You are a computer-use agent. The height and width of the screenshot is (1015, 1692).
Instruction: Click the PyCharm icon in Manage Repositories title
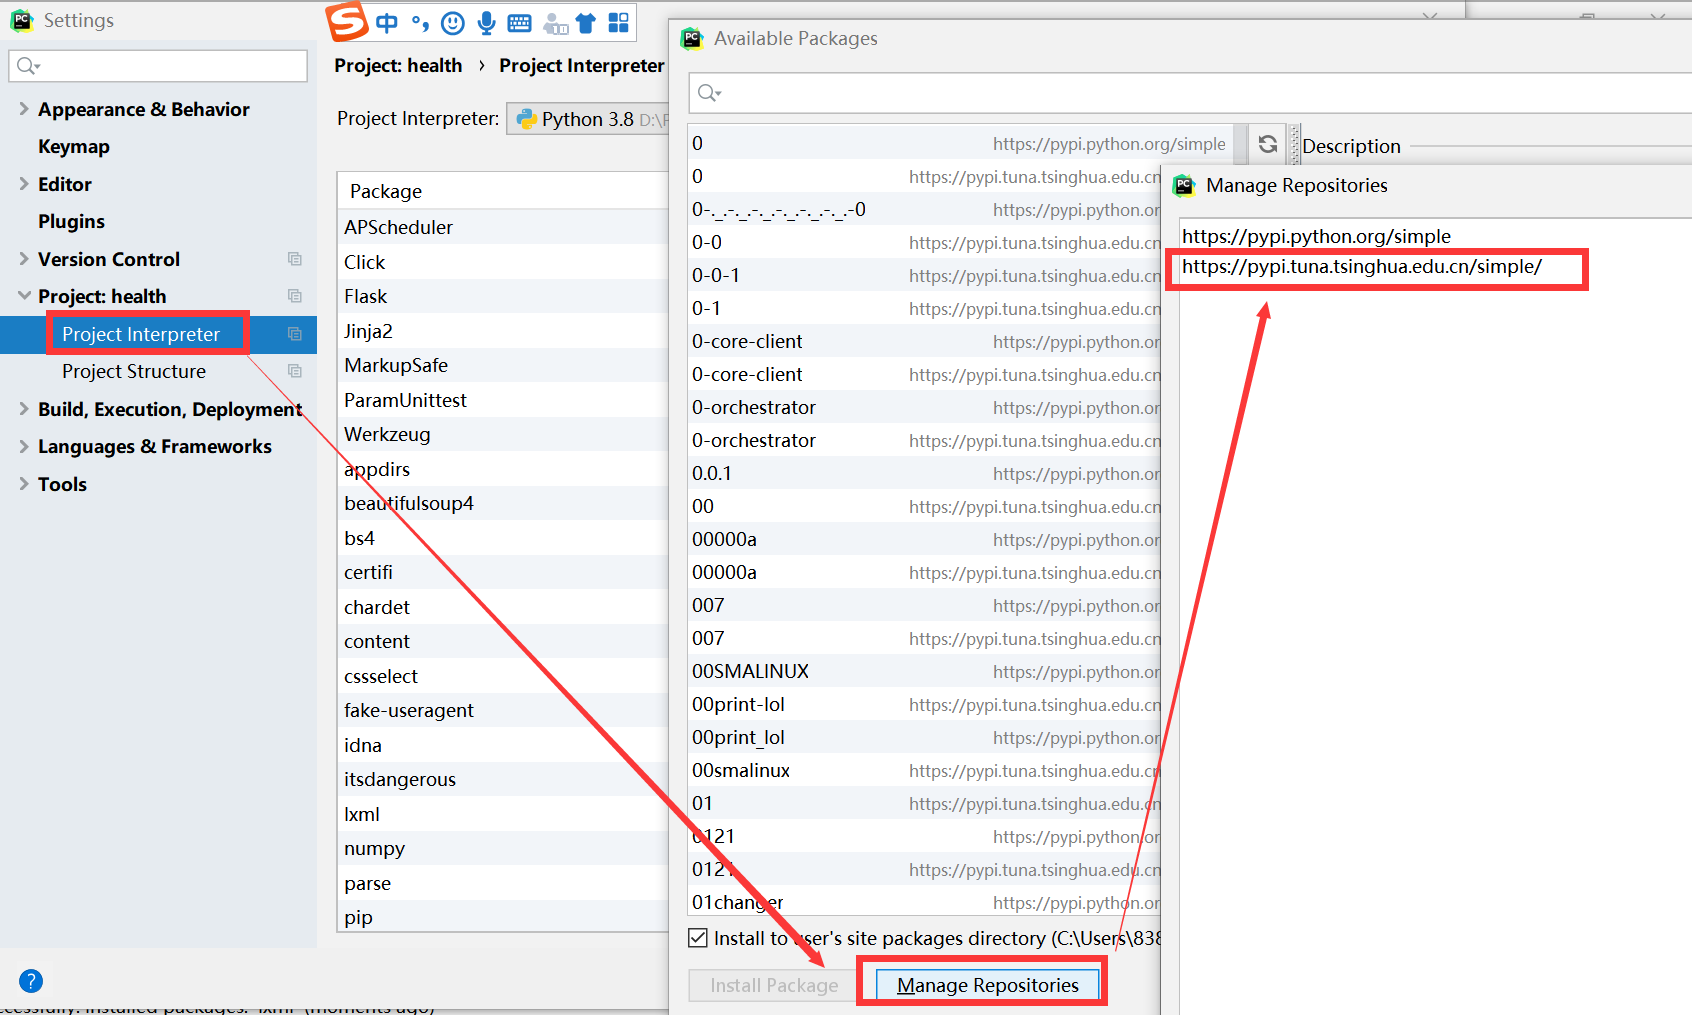pyautogui.click(x=1184, y=185)
